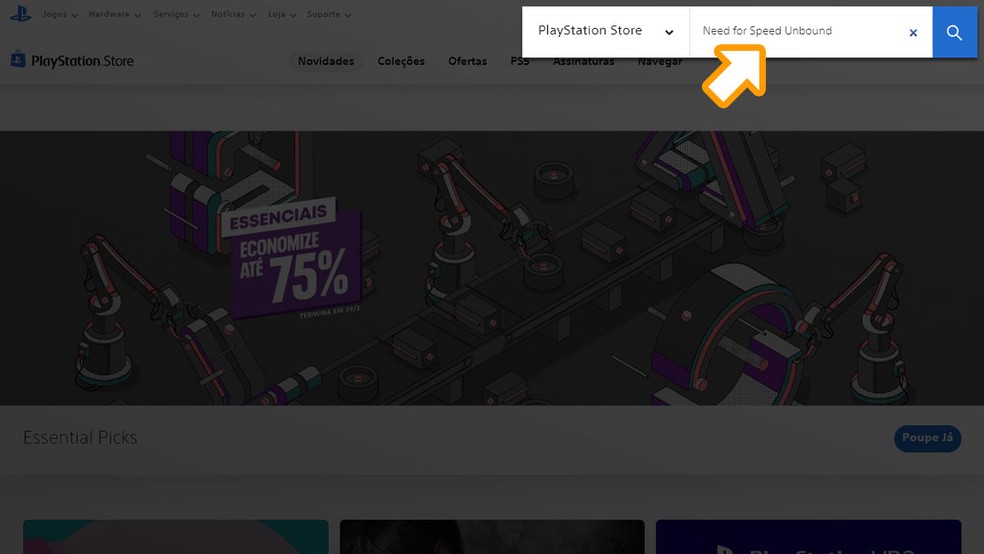
Task: Go to the Ofertas tab
Action: [x=467, y=61]
